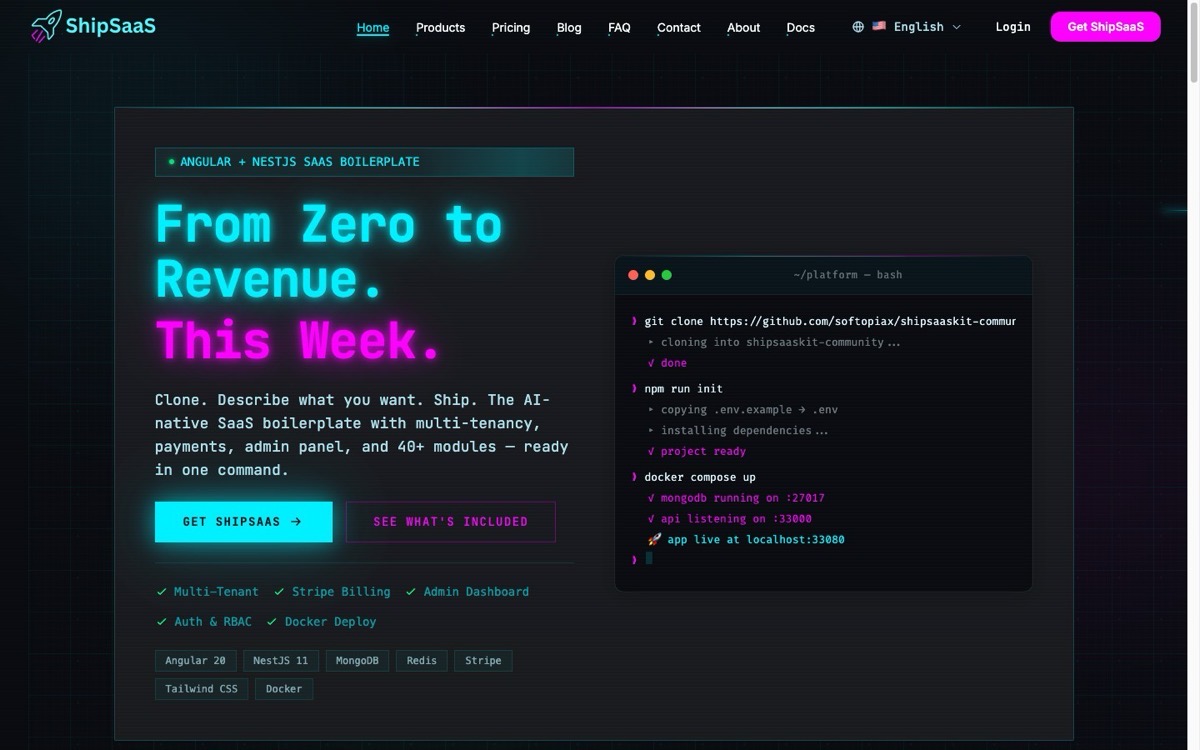Click the pink Get ShipSaaS header button
The width and height of the screenshot is (1200, 750).
1105,27
